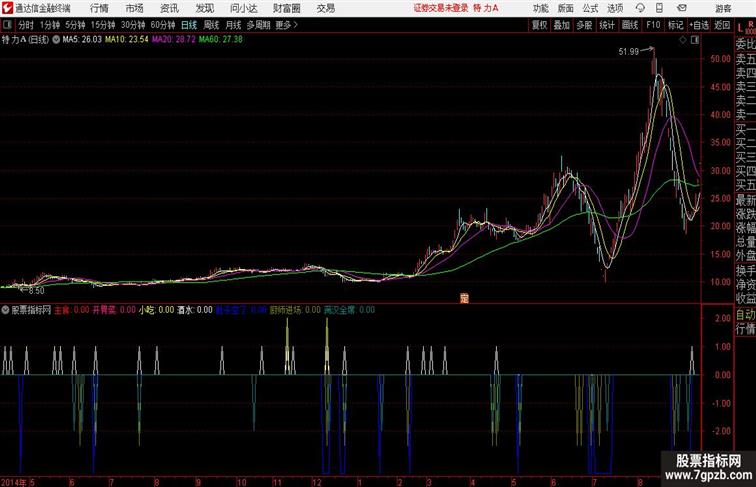Click the 返回 back button
The width and height of the screenshot is (756, 487).
pos(722,25)
